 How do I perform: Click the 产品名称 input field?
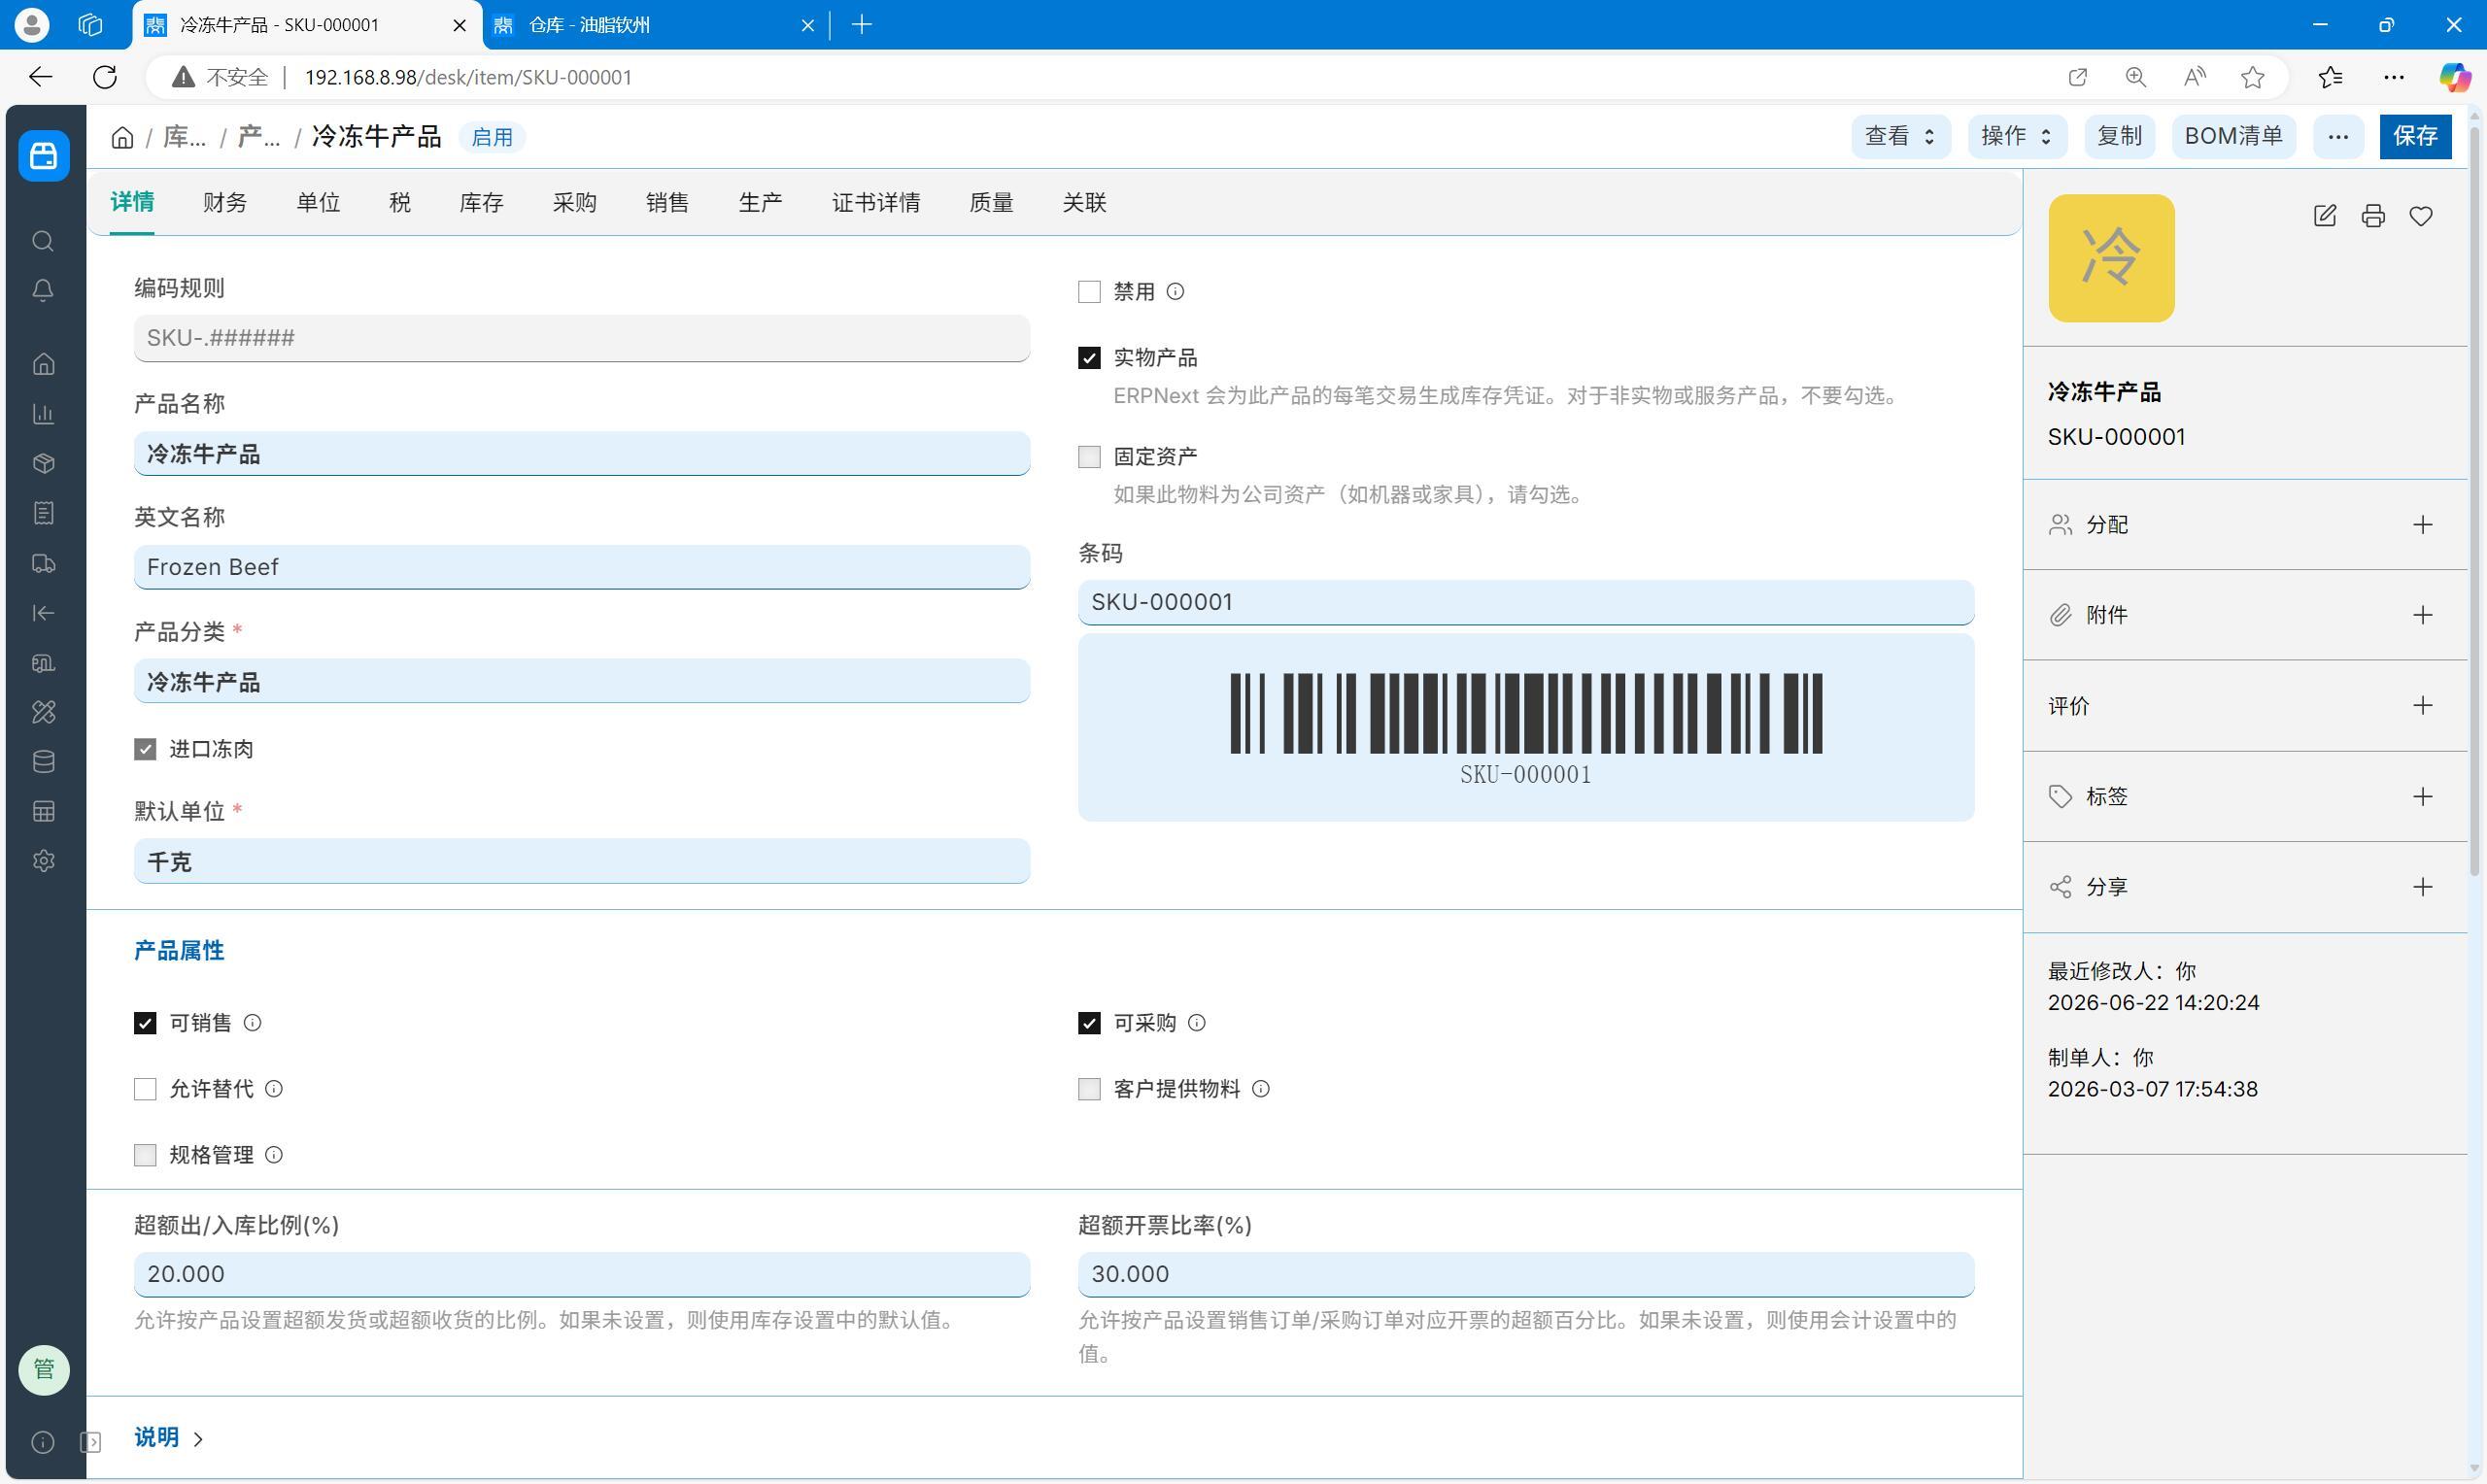pos(582,454)
